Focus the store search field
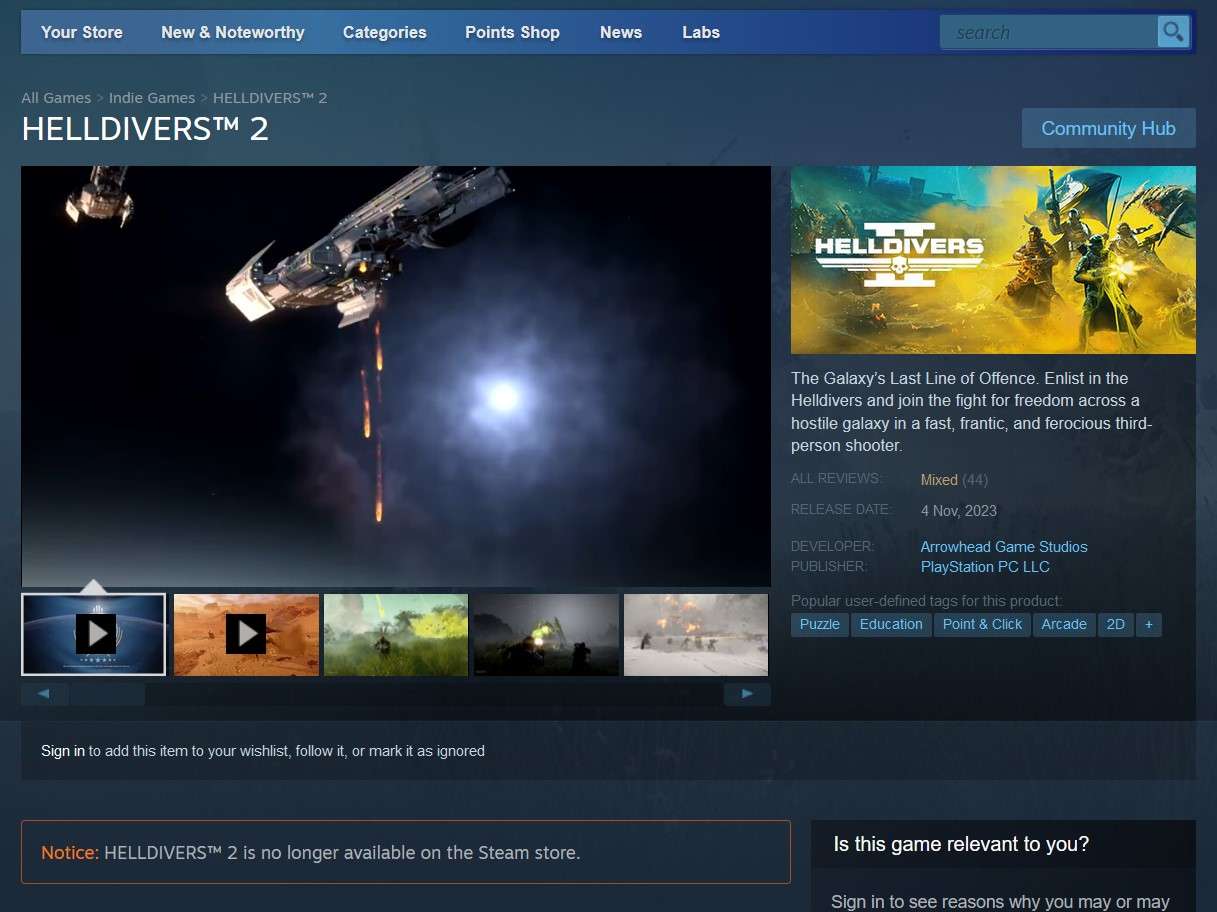This screenshot has width=1217, height=912. 1048,32
